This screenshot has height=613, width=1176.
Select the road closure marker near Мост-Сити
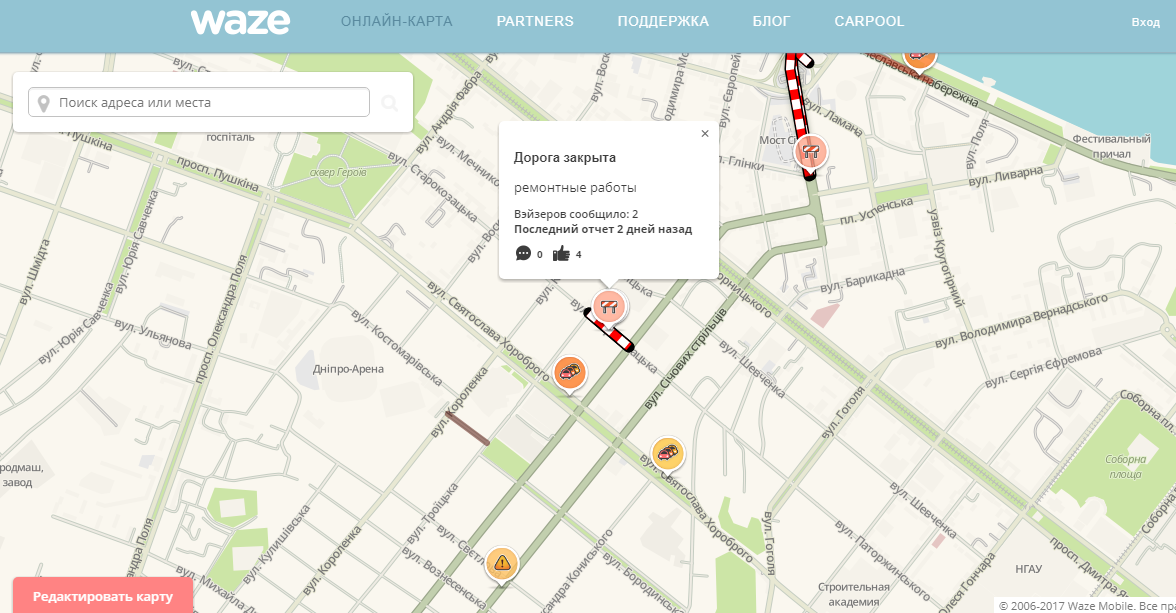point(811,151)
